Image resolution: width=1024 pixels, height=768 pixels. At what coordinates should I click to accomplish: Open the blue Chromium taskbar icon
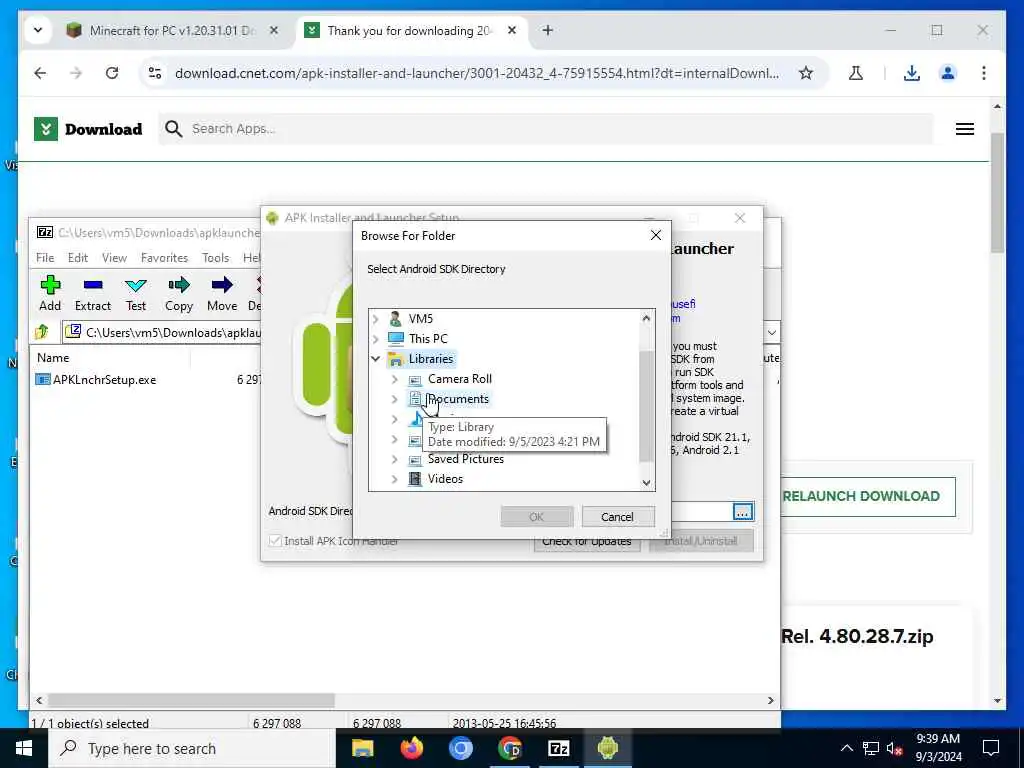tap(460, 748)
